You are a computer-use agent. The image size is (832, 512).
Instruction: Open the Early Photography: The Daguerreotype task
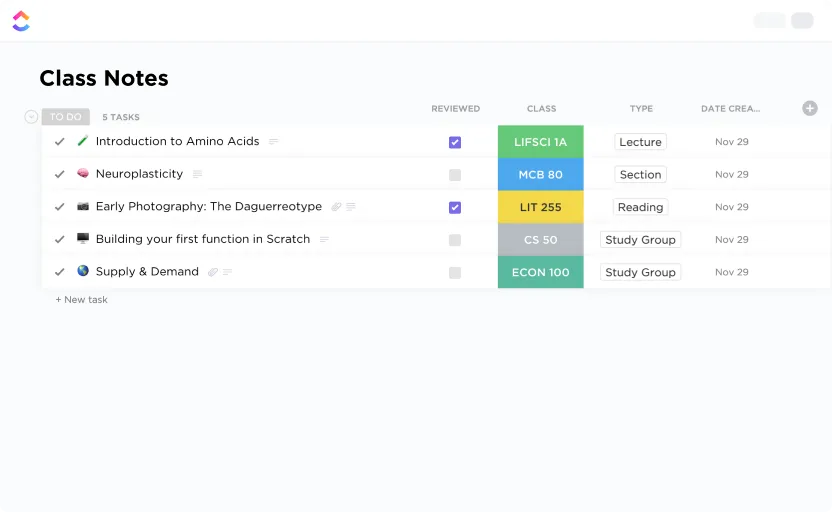pyautogui.click(x=209, y=206)
